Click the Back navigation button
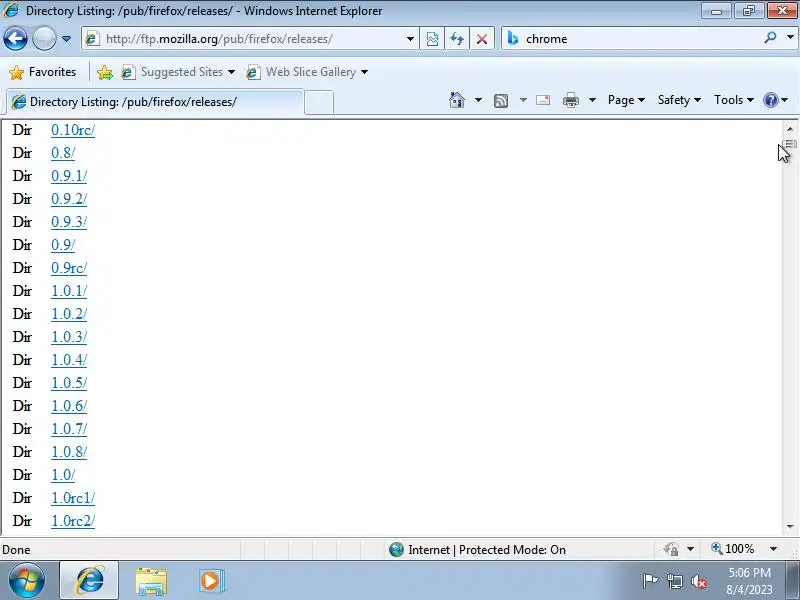Image resolution: width=800 pixels, height=600 pixels. pos(15,39)
